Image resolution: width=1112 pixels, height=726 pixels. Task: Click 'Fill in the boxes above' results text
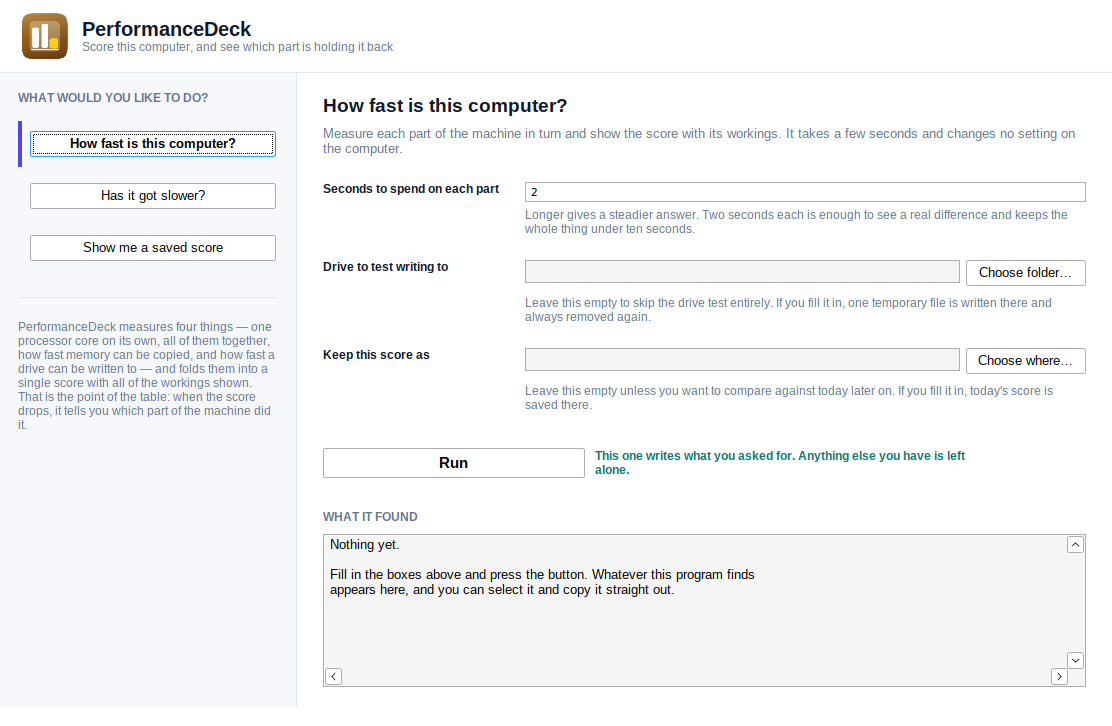click(543, 582)
